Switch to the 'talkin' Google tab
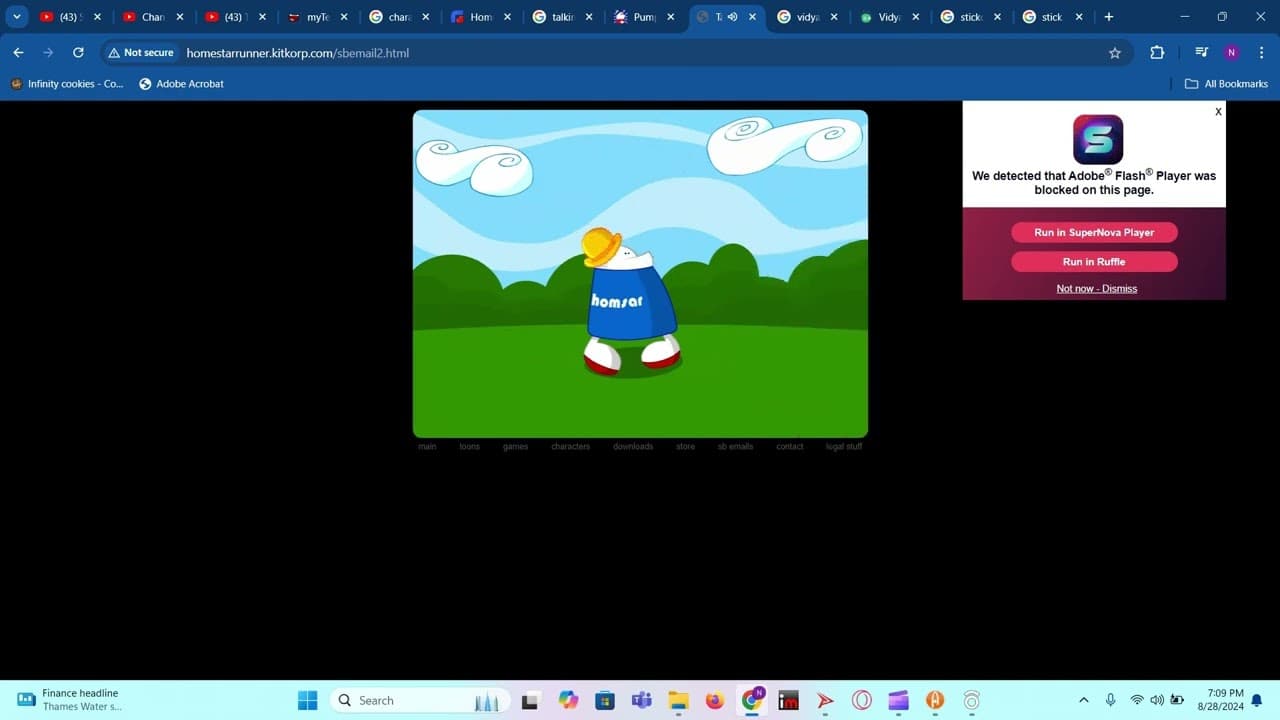The height and width of the screenshot is (720, 1280). [x=562, y=17]
